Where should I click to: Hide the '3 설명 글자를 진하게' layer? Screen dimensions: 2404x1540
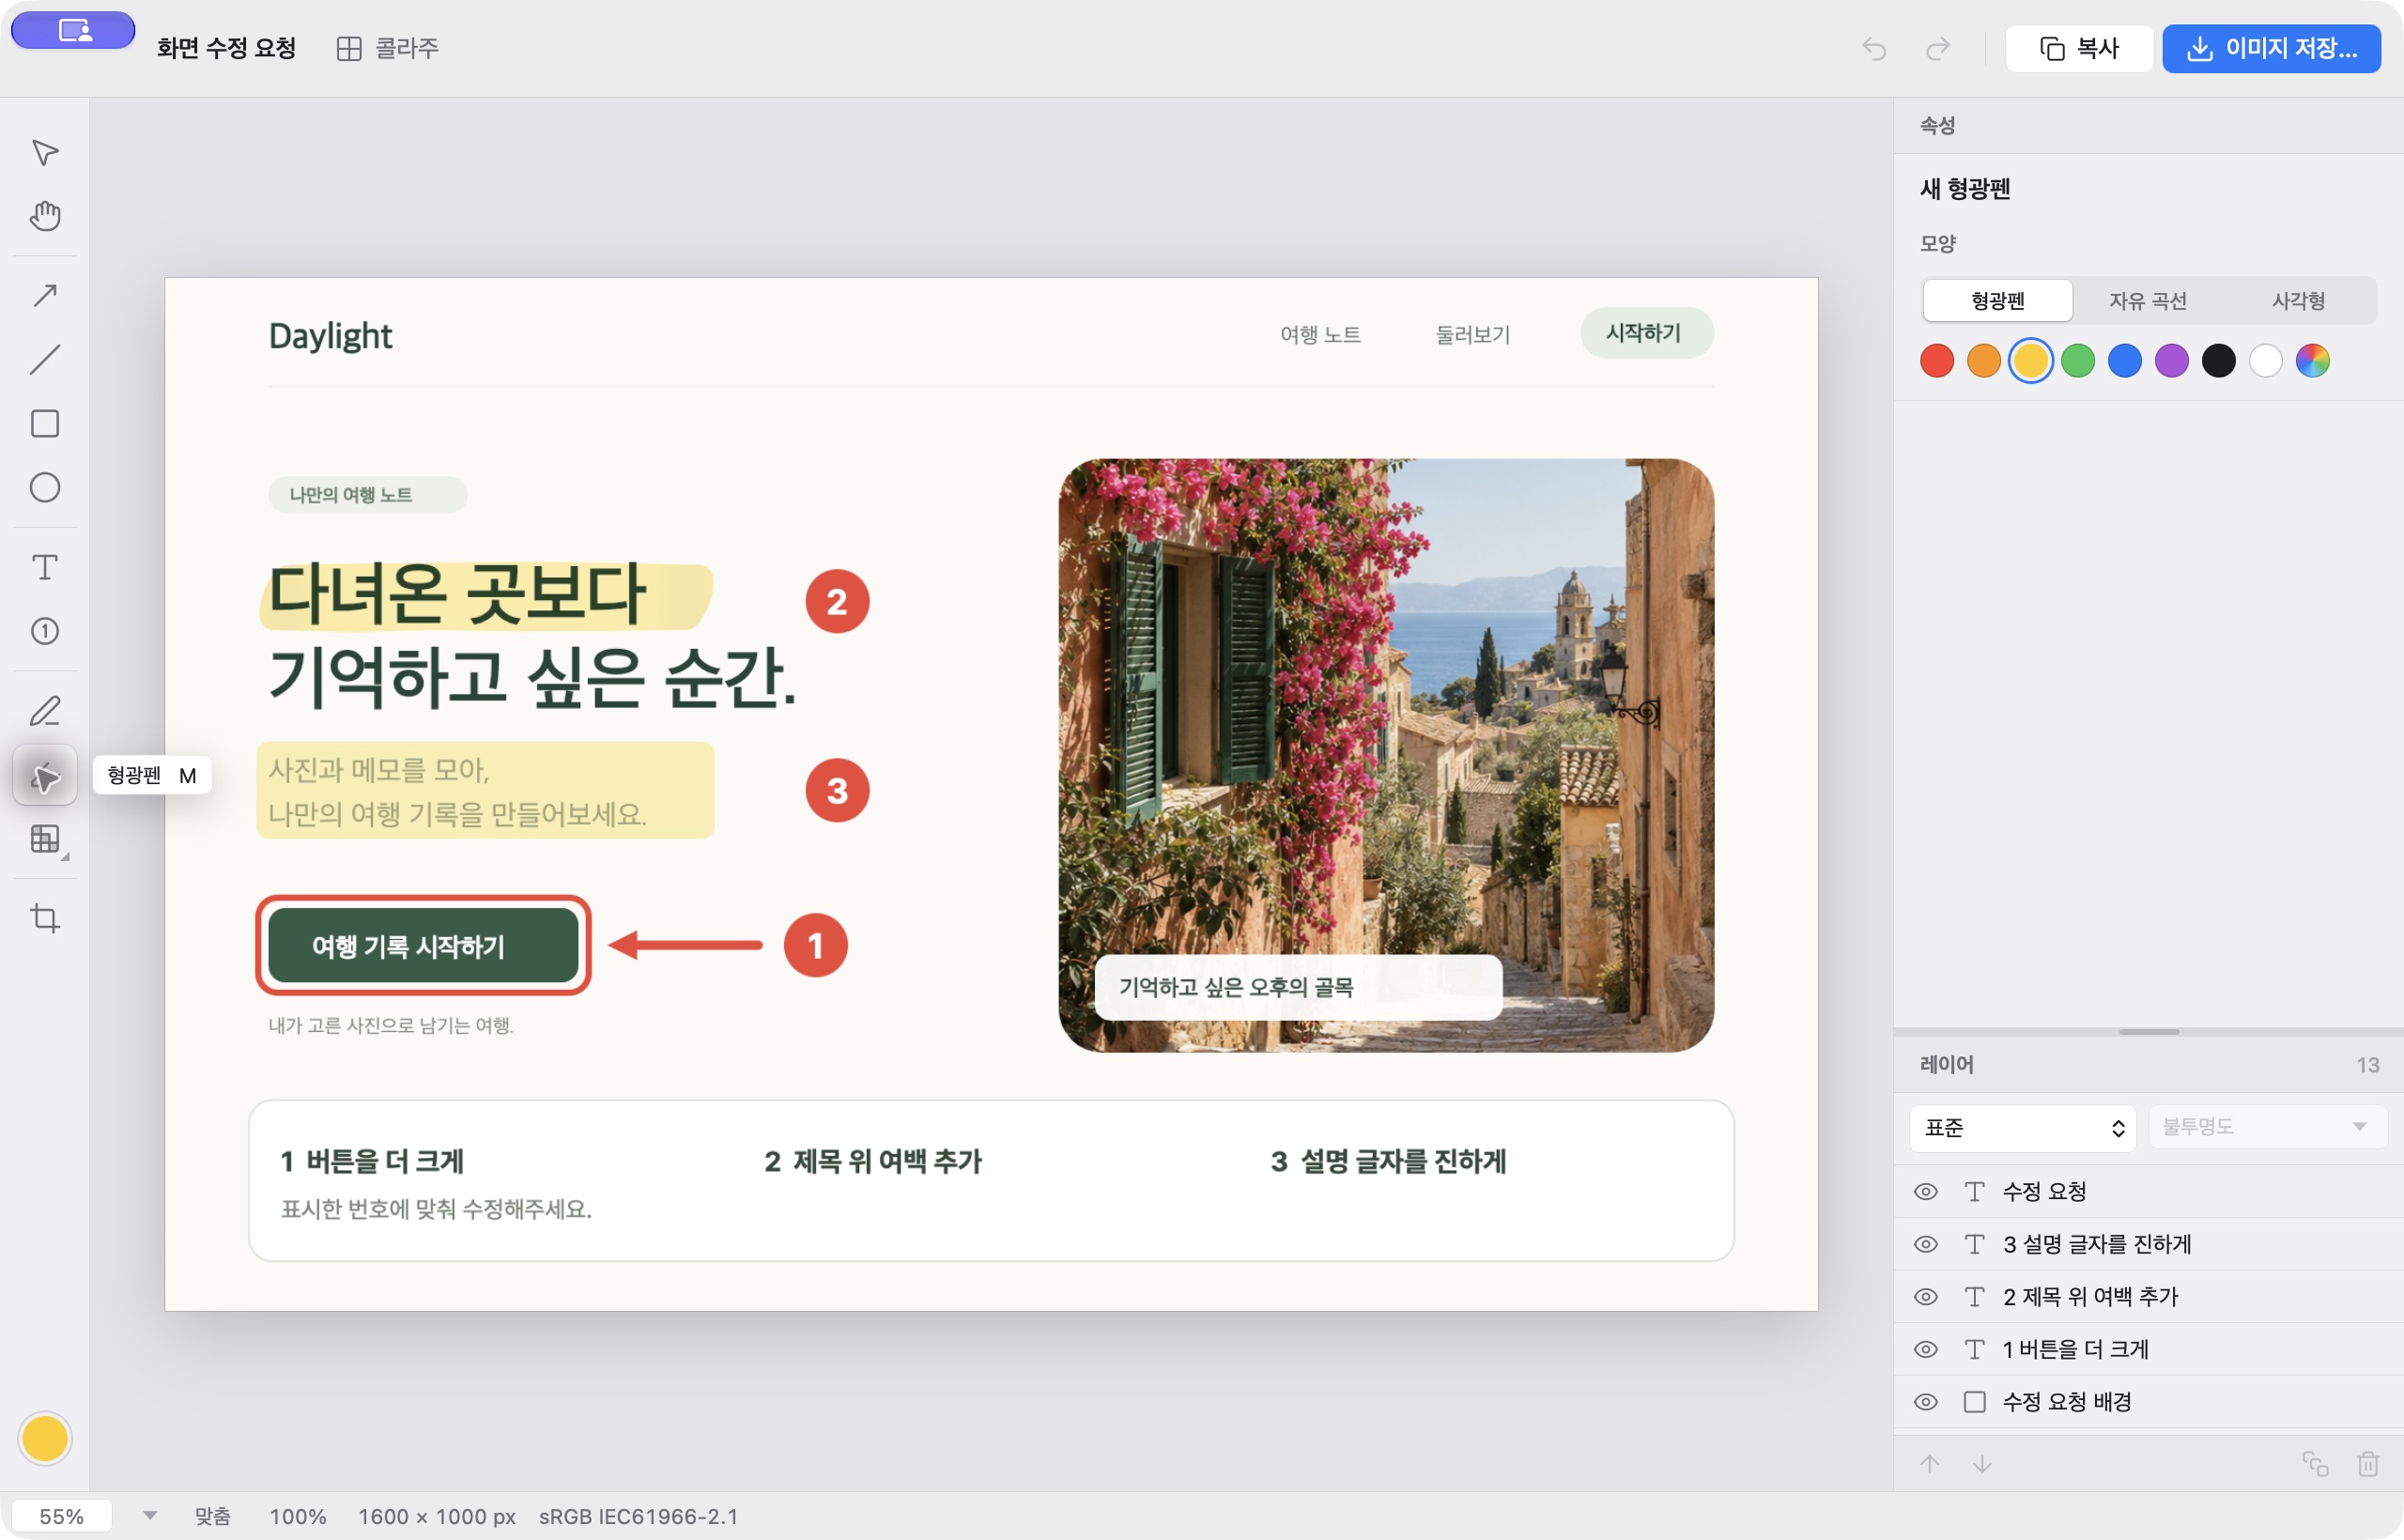coord(1926,1244)
